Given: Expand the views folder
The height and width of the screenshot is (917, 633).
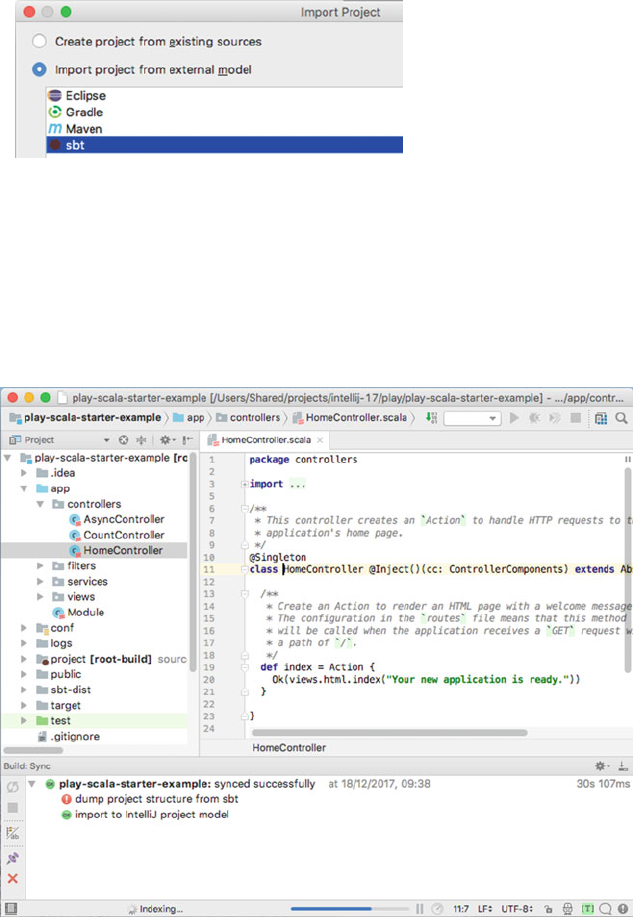Looking at the screenshot, I should pyautogui.click(x=40, y=597).
